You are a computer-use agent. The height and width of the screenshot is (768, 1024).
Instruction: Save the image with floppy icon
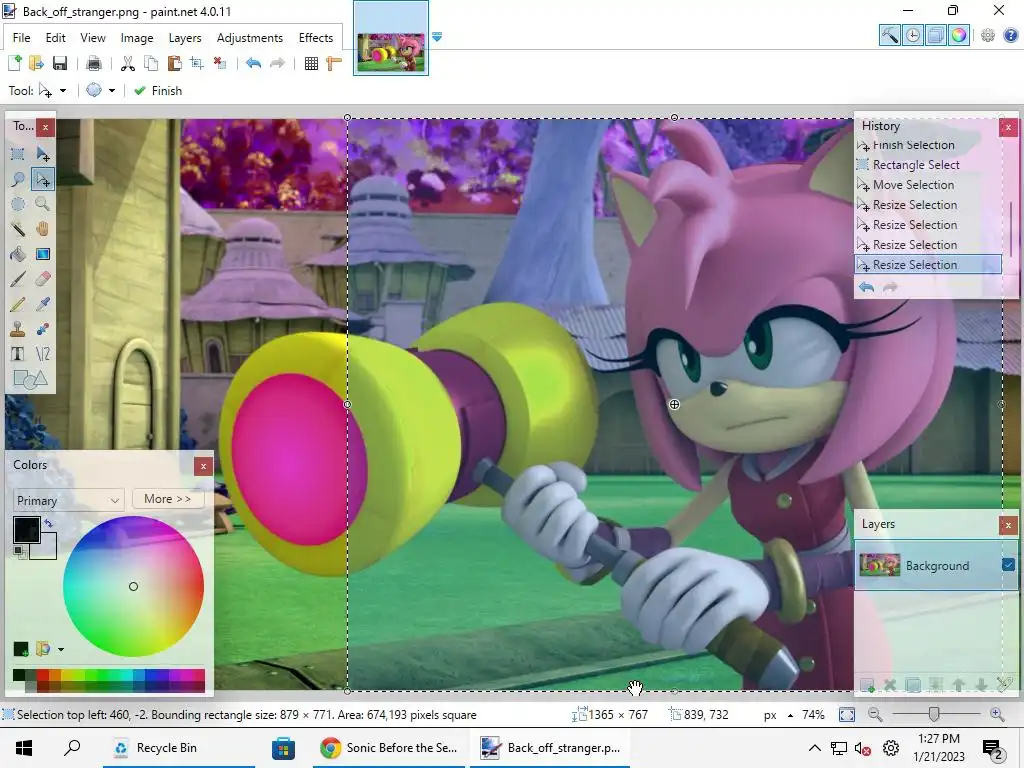60,63
